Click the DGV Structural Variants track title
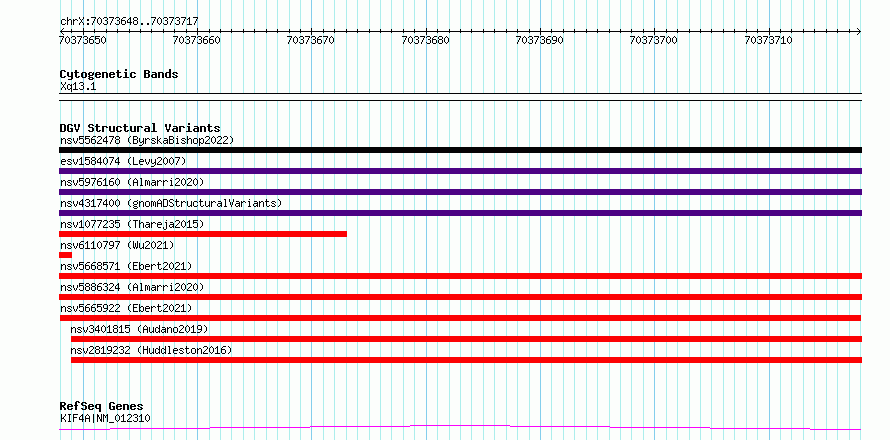 tap(140, 128)
